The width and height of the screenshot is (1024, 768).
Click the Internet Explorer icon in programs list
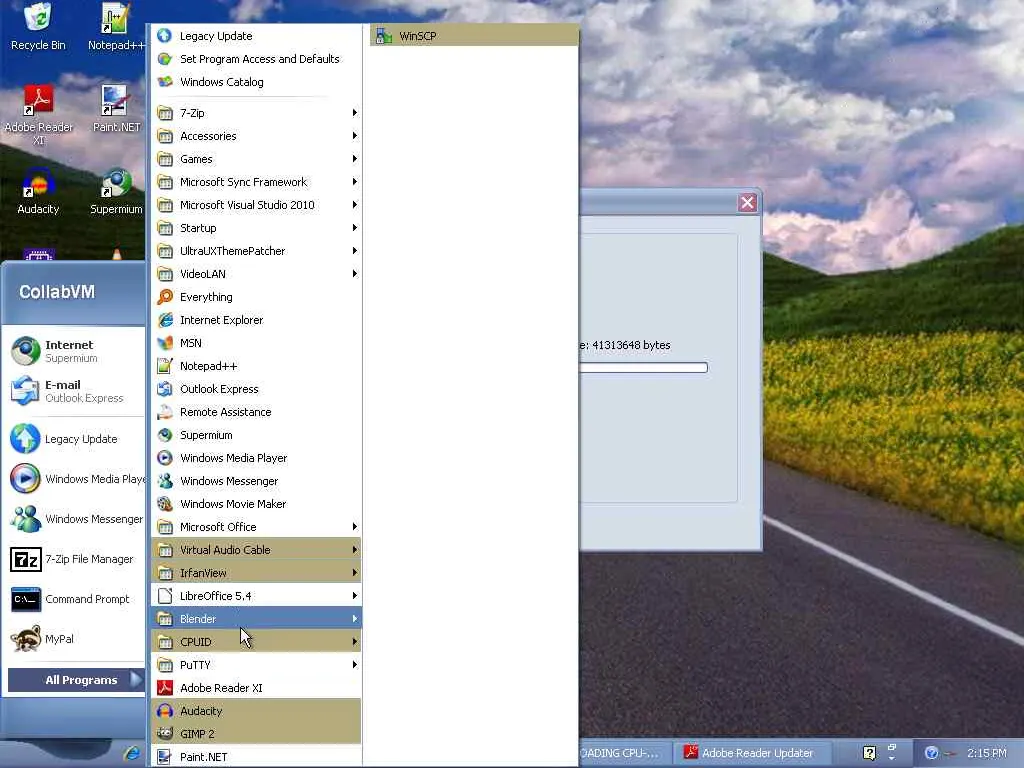click(x=165, y=320)
